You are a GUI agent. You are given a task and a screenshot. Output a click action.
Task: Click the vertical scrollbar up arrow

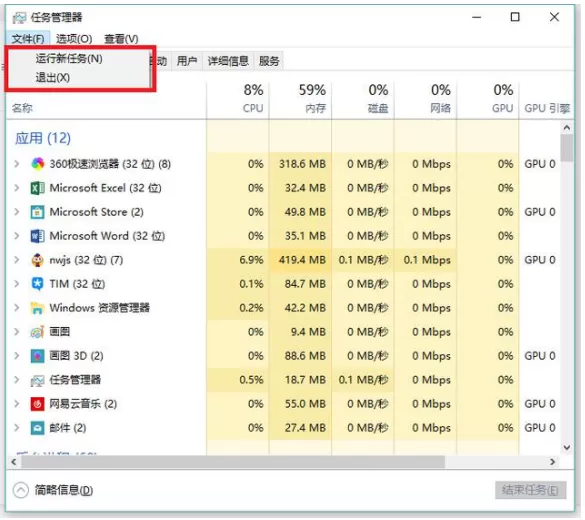tap(567, 128)
